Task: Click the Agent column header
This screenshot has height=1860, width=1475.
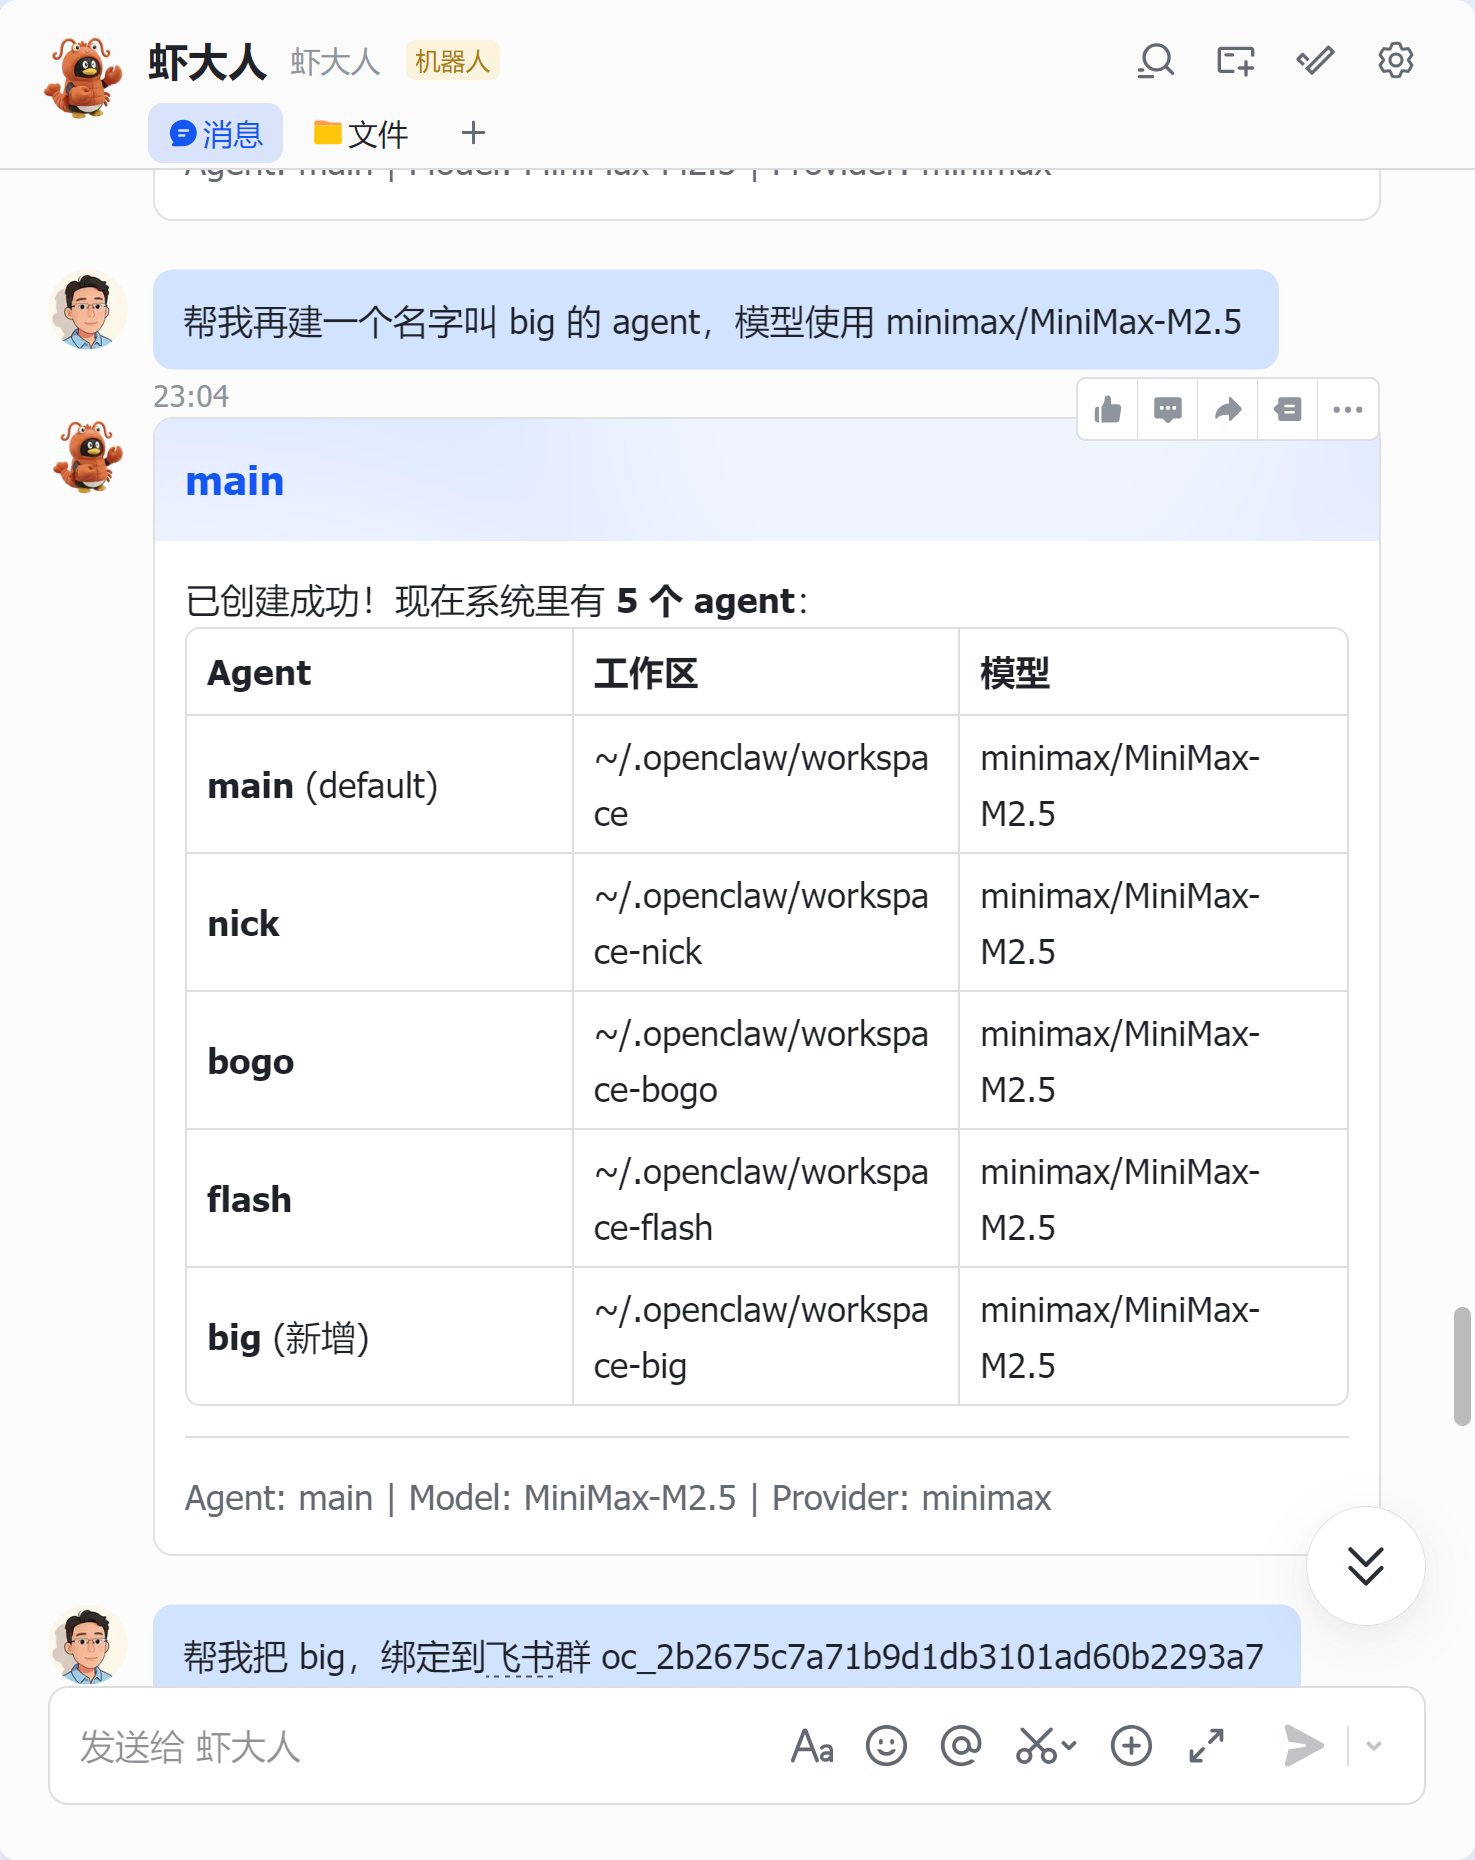Action: (379, 672)
